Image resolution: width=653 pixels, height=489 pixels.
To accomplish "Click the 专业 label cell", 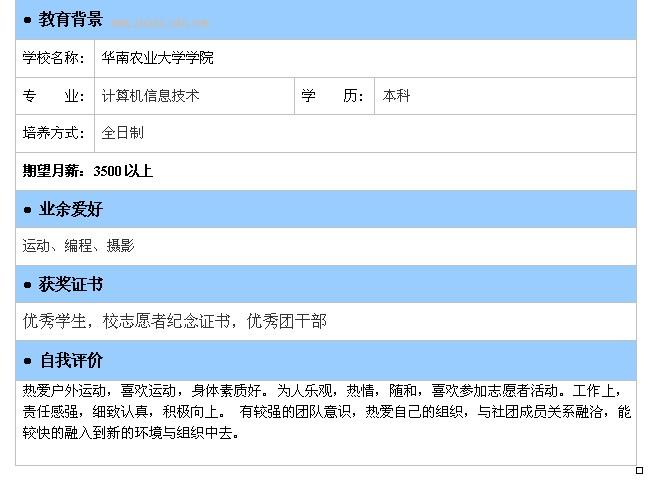I will pos(55,96).
